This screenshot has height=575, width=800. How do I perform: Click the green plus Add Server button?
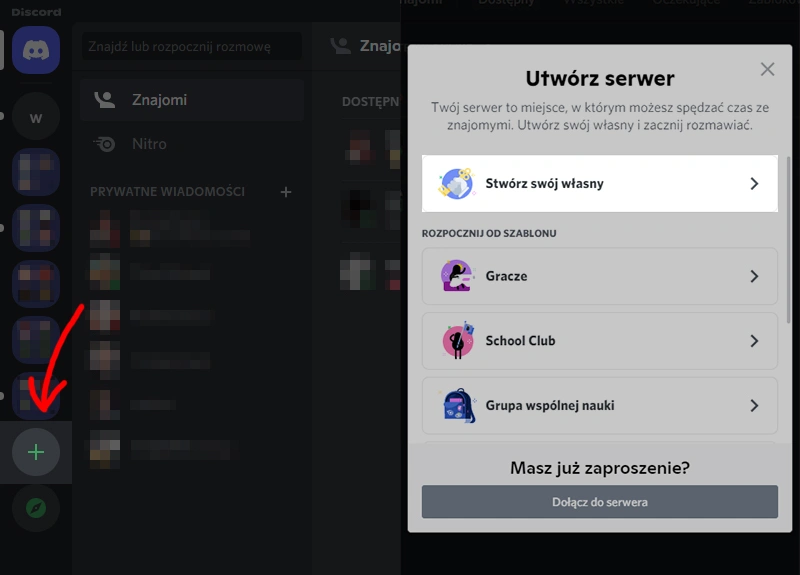pyautogui.click(x=36, y=452)
